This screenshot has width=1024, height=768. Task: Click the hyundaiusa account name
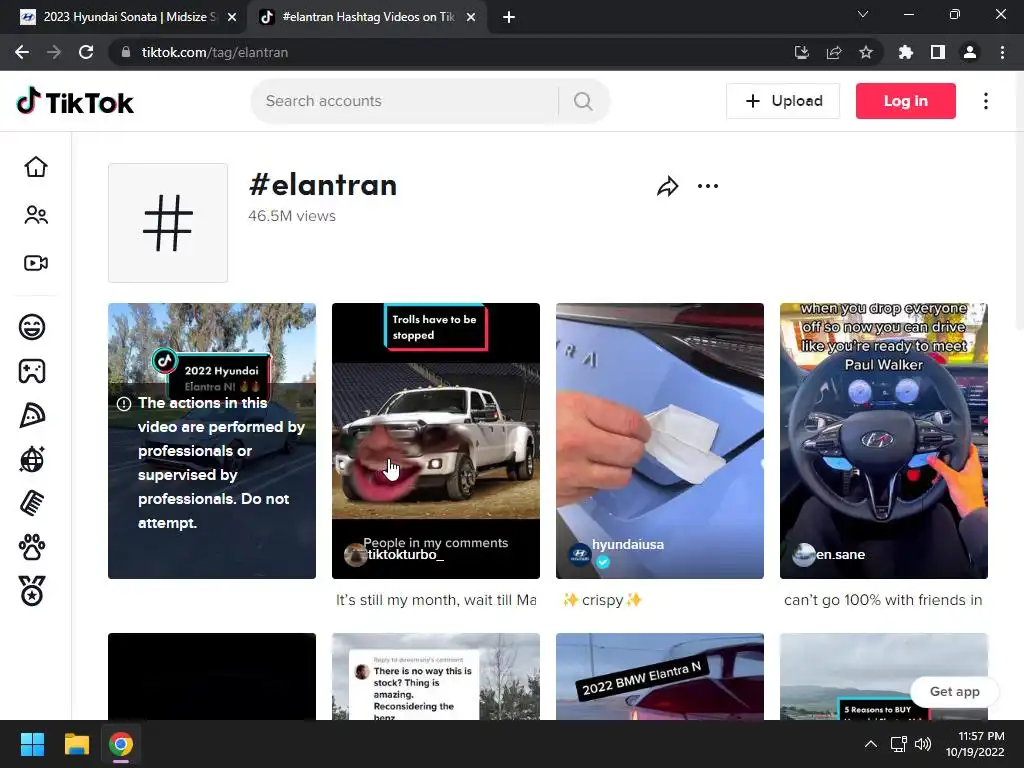628,545
